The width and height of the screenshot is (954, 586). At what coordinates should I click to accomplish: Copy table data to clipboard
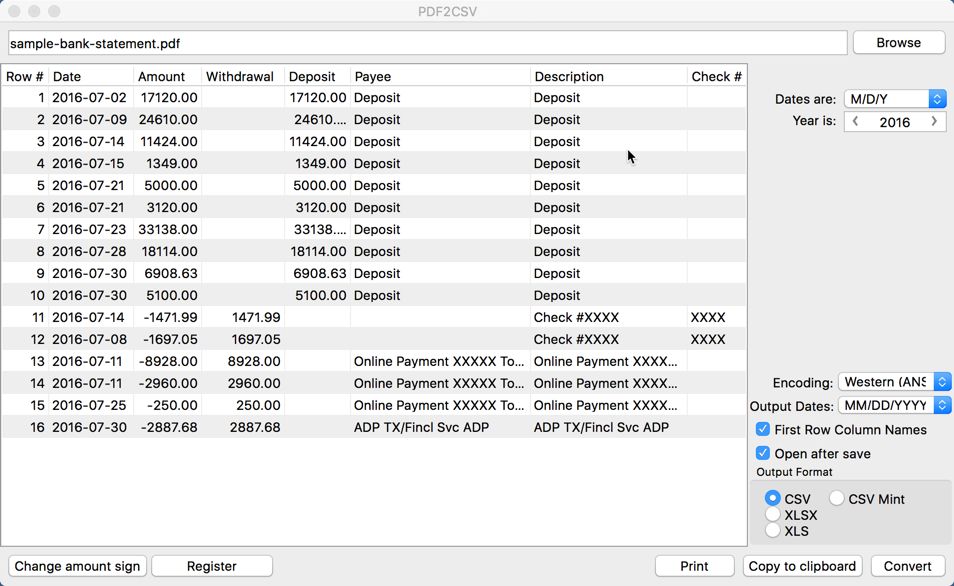coord(802,566)
